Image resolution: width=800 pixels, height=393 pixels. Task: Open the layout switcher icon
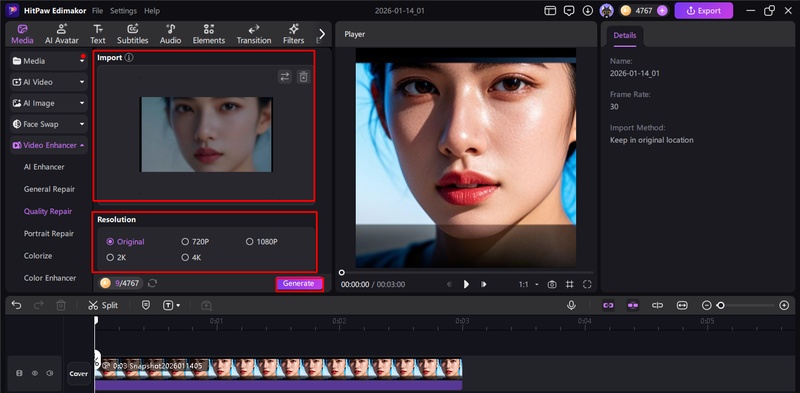click(x=550, y=11)
